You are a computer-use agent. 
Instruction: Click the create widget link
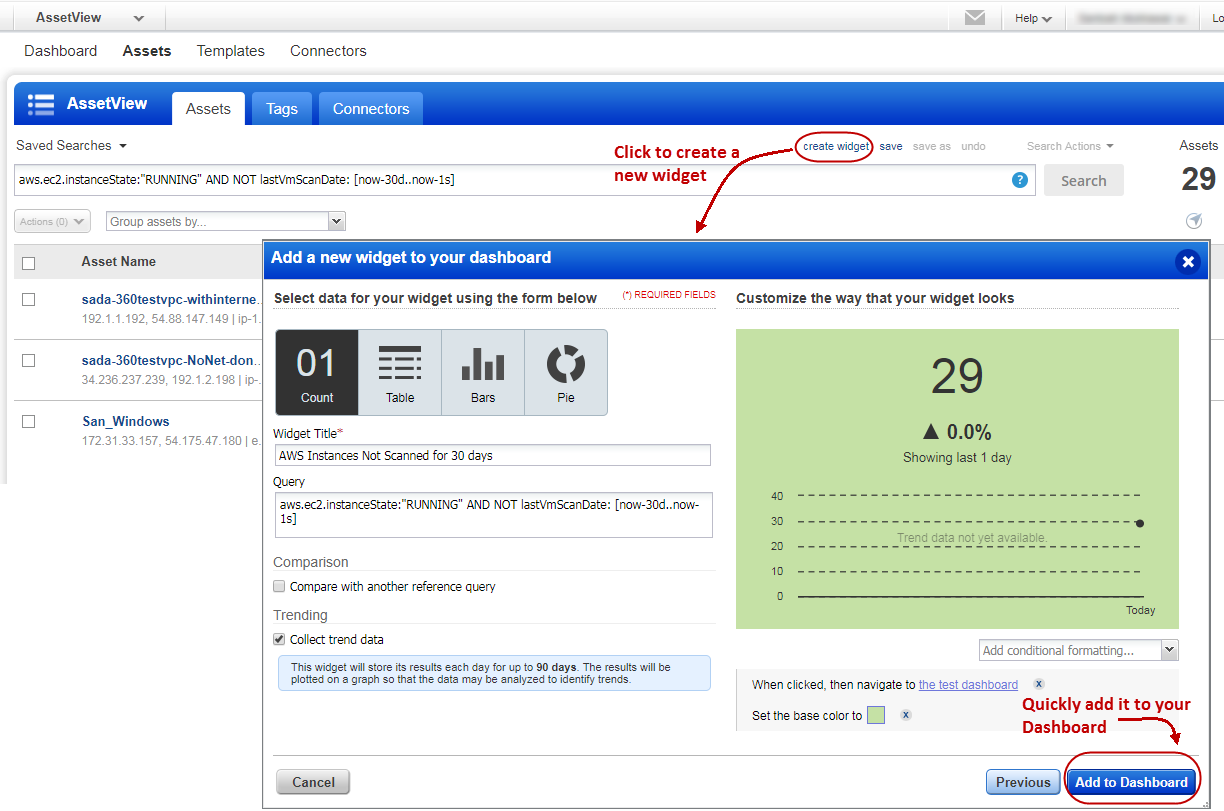pos(836,146)
